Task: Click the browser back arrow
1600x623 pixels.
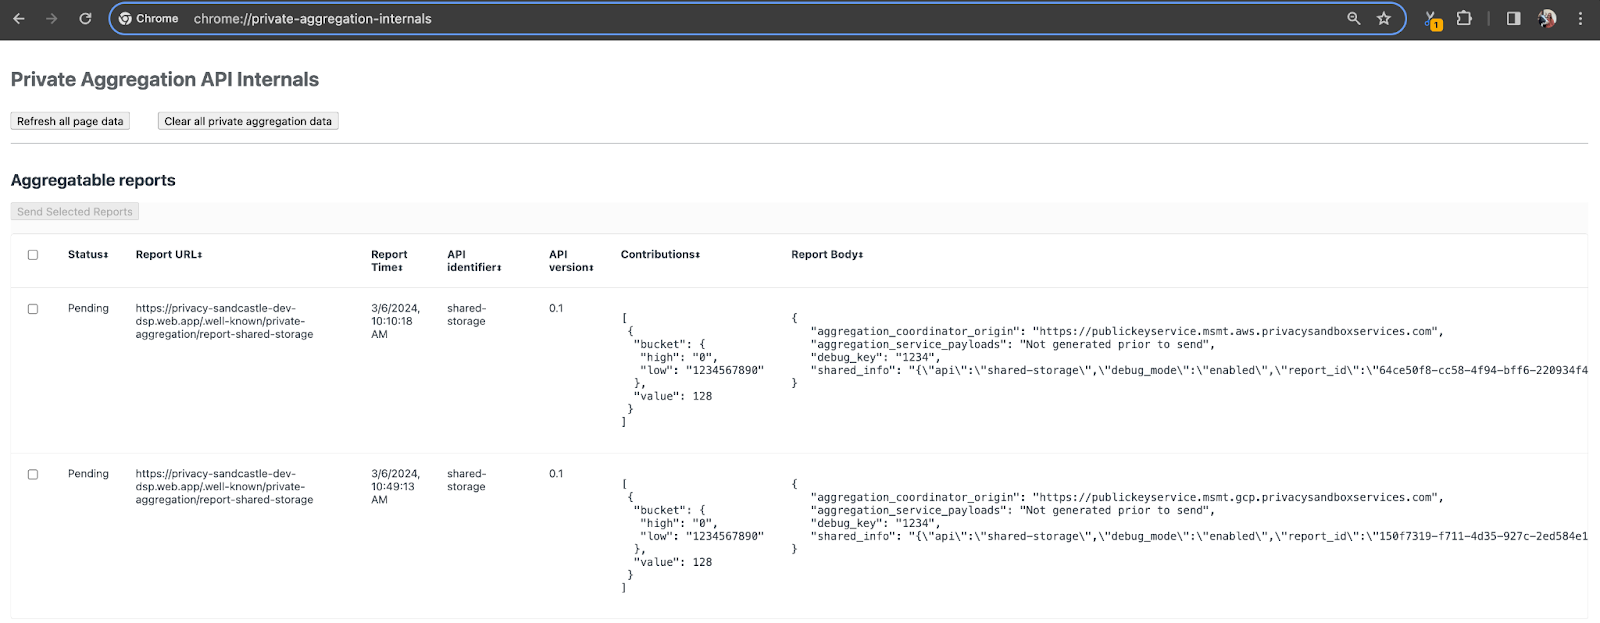Action: (19, 18)
